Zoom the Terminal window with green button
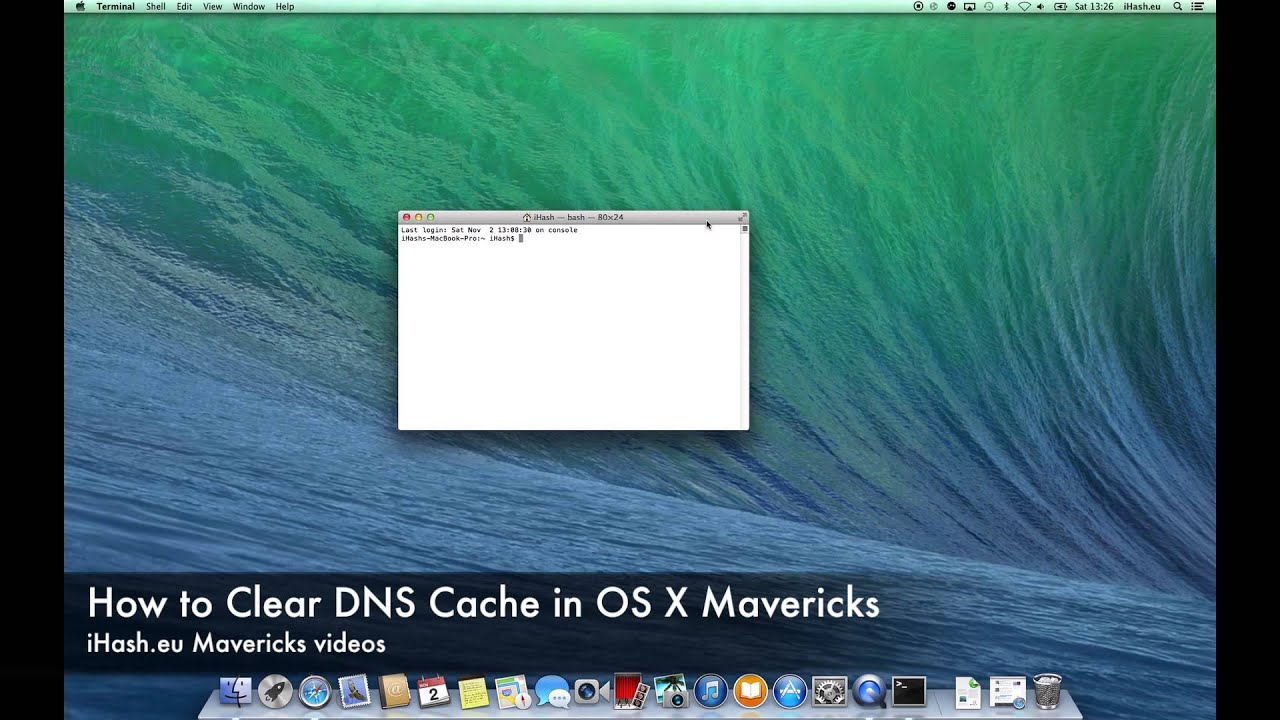The image size is (1280, 720). (x=430, y=217)
